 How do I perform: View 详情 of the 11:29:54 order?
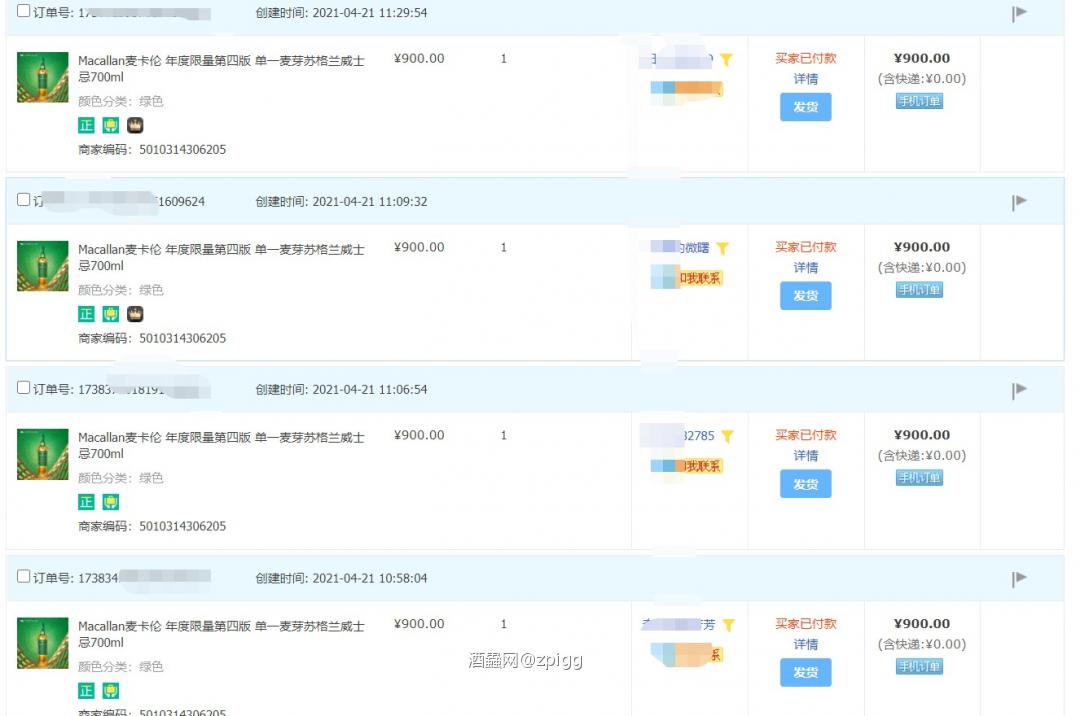(805, 79)
